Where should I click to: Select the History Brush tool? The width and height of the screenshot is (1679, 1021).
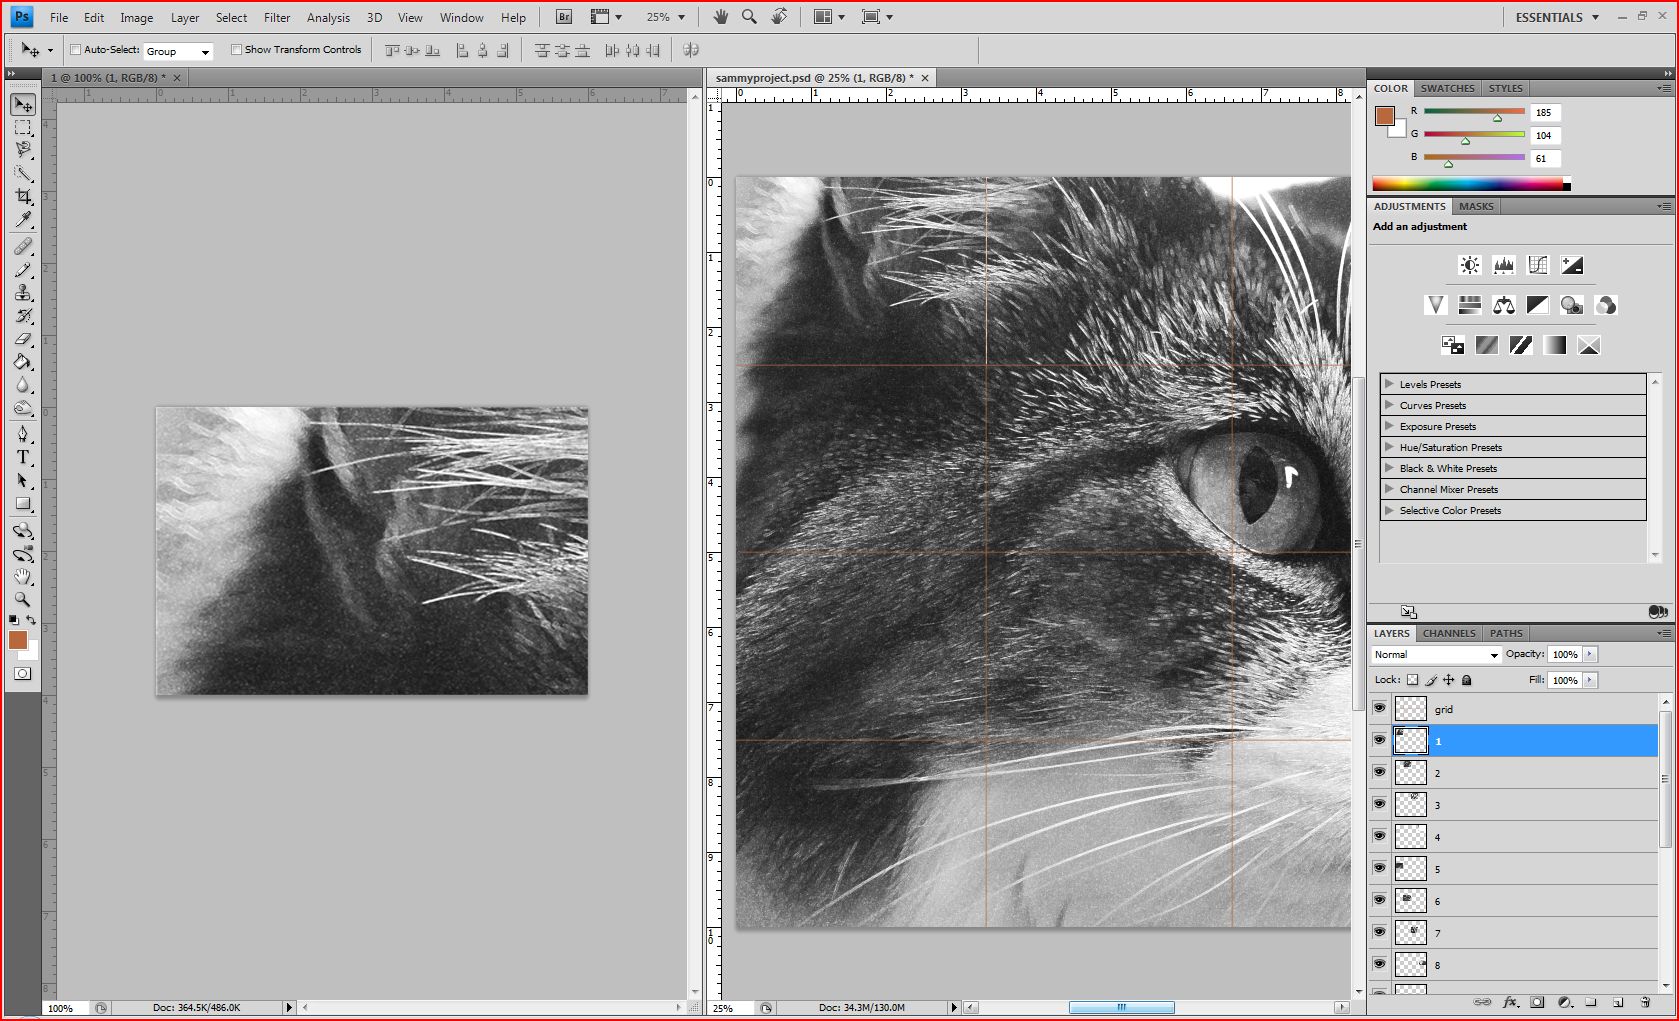pyautogui.click(x=23, y=316)
